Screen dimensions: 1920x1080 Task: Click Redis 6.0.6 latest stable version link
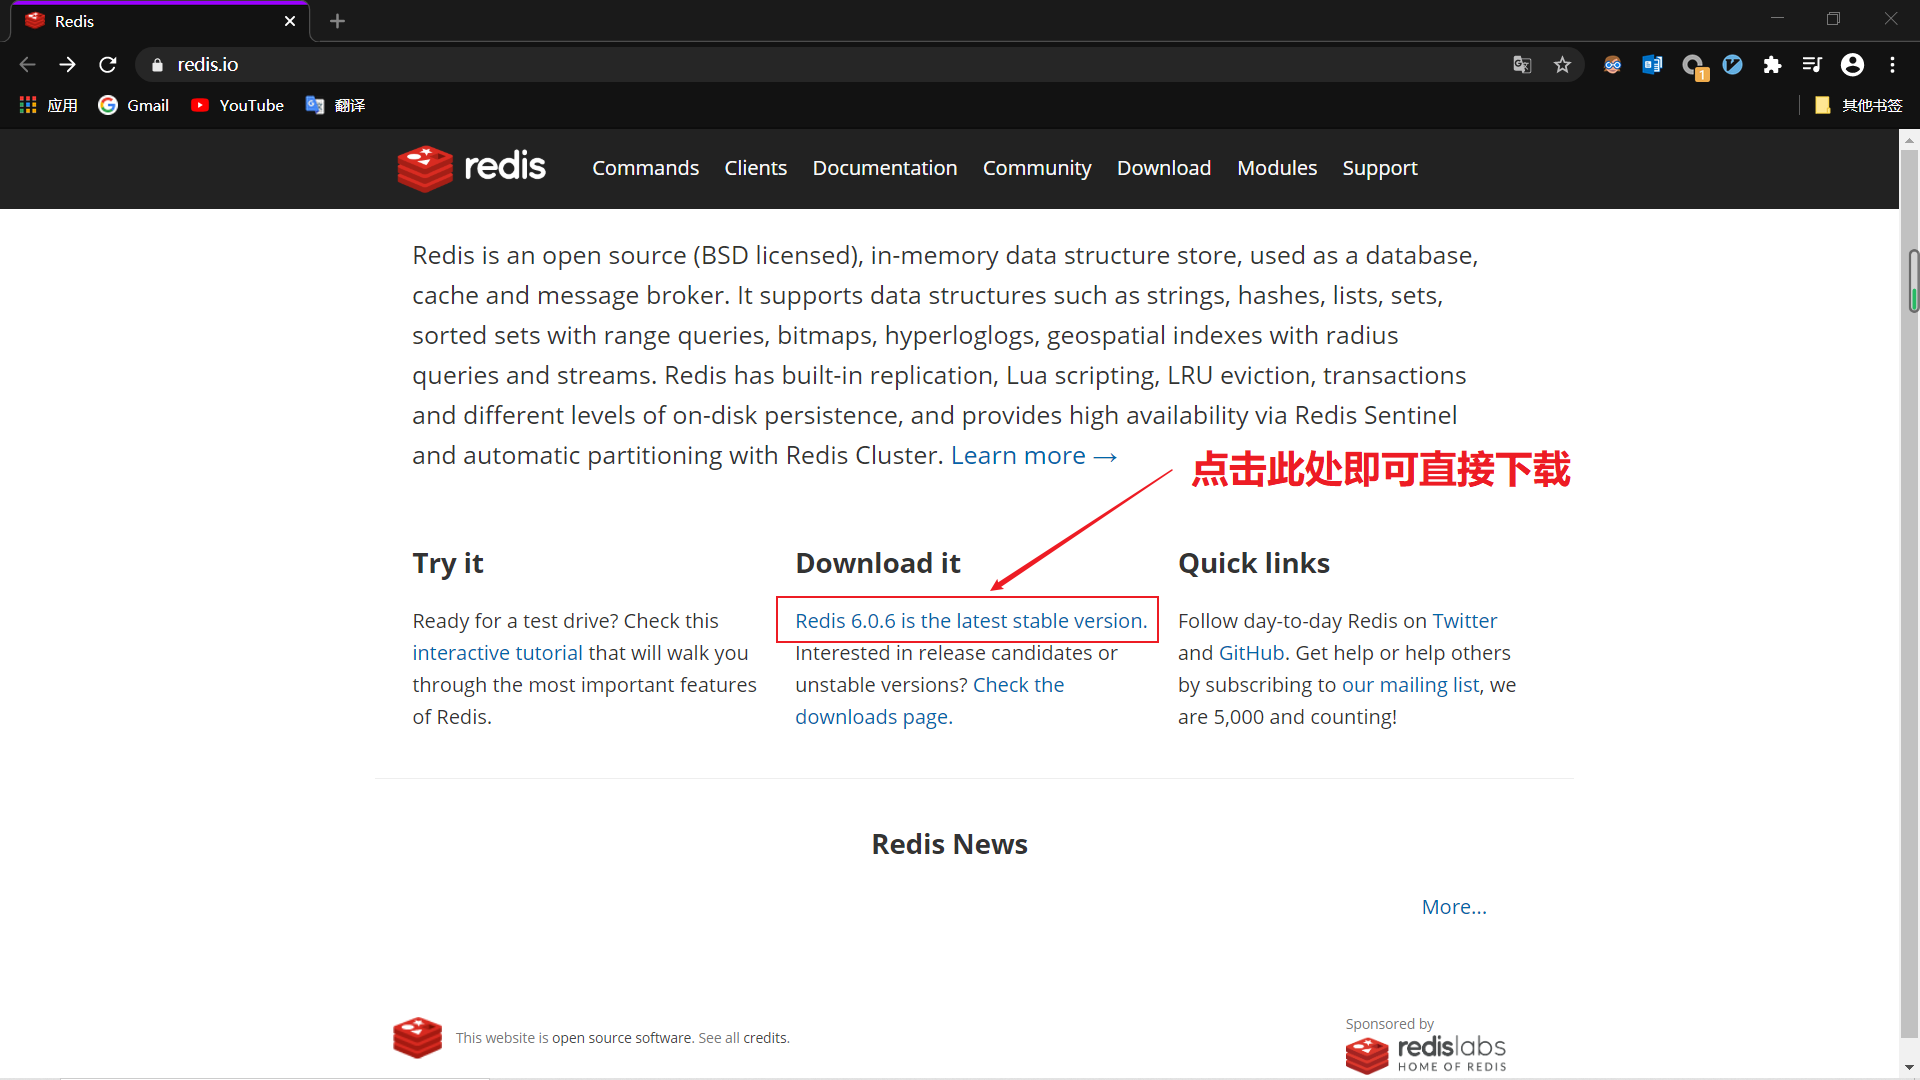pos(970,621)
